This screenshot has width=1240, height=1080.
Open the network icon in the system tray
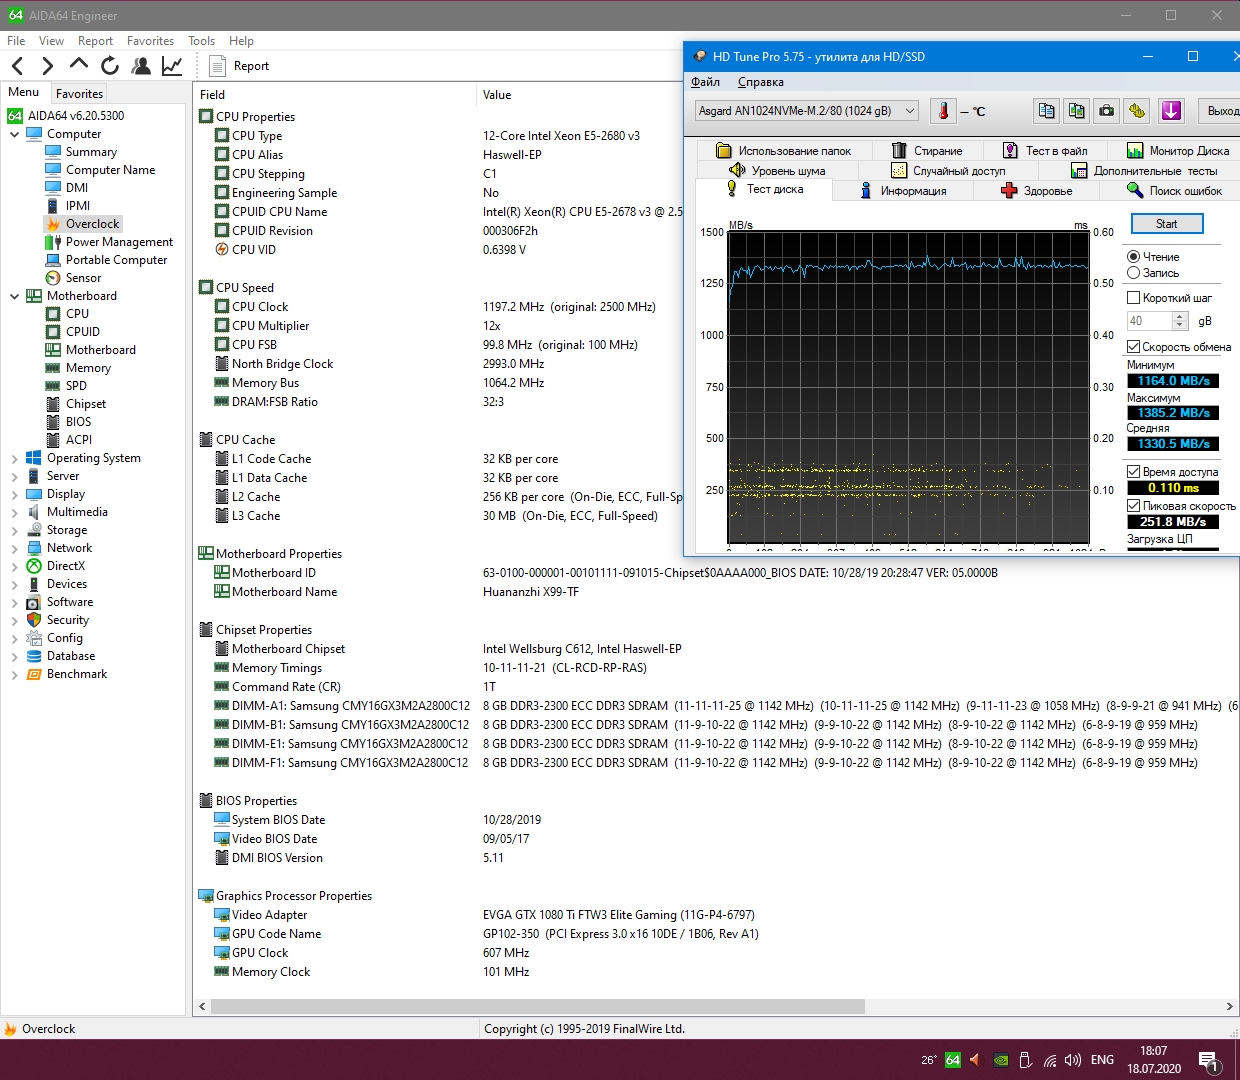click(x=1050, y=1060)
